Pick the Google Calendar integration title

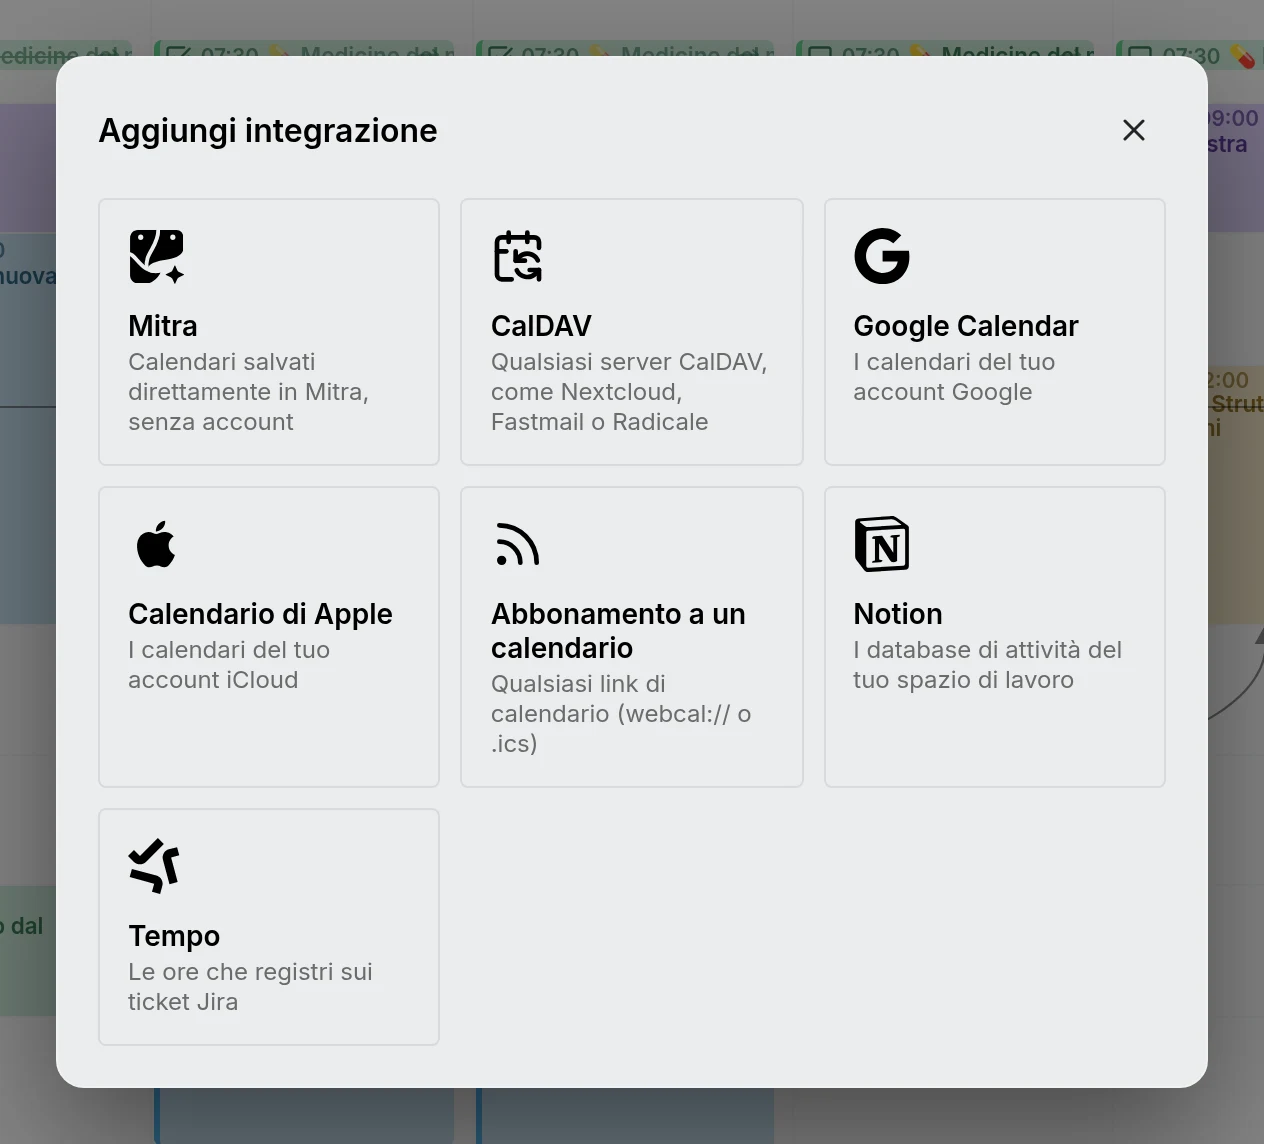[x=966, y=326]
